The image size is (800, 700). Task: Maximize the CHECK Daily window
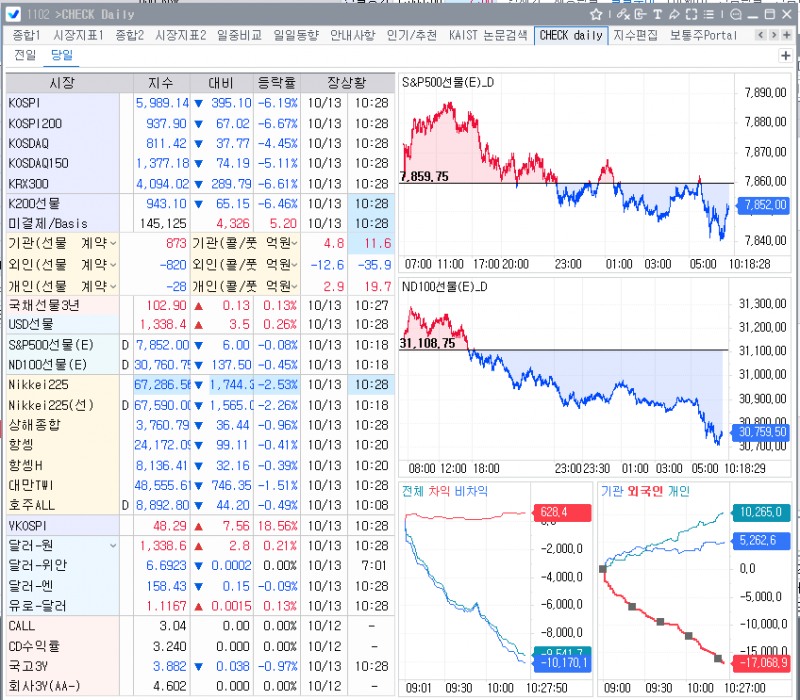770,14
